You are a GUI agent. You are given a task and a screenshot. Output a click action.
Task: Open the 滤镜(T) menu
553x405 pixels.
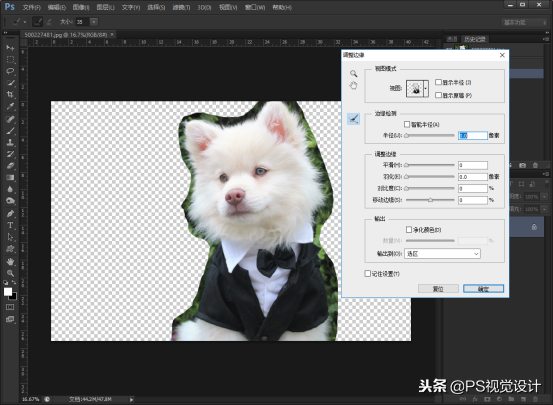click(181, 7)
